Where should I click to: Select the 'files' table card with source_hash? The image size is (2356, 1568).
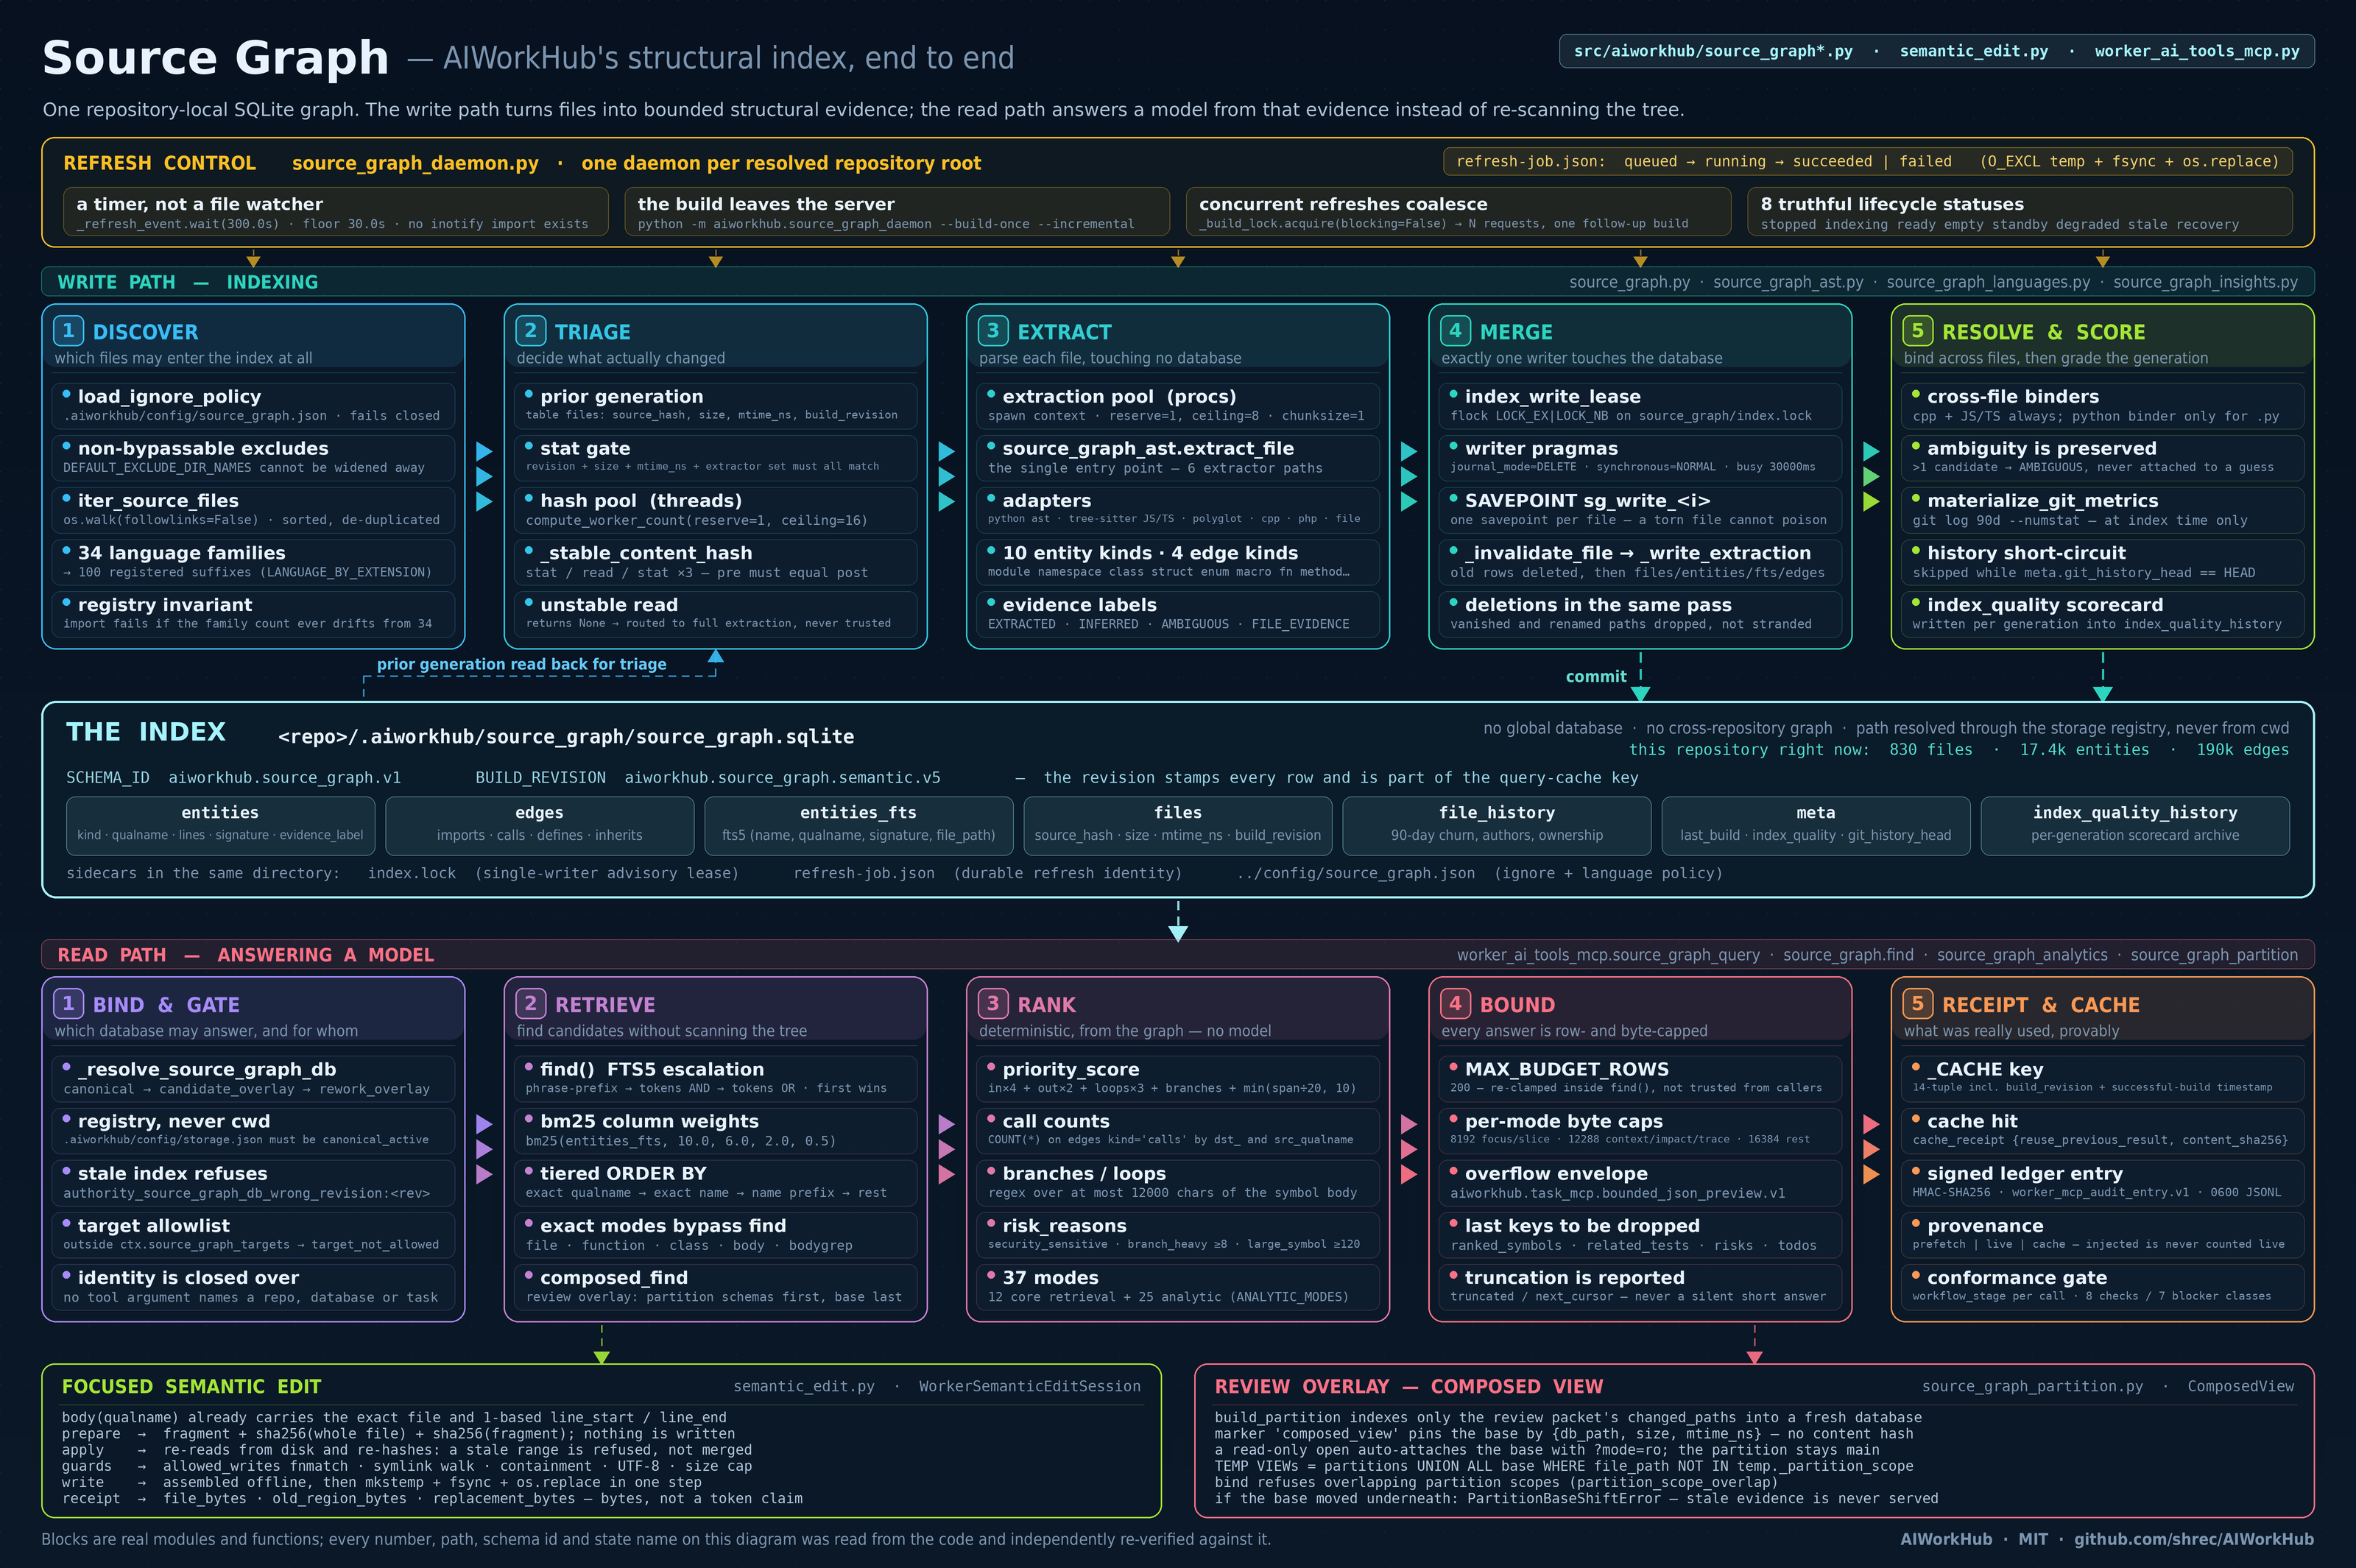[1177, 825]
